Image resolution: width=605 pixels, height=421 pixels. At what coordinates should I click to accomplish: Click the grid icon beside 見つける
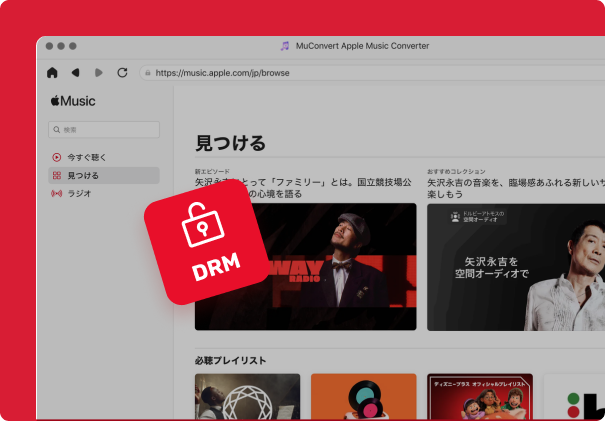click(57, 176)
